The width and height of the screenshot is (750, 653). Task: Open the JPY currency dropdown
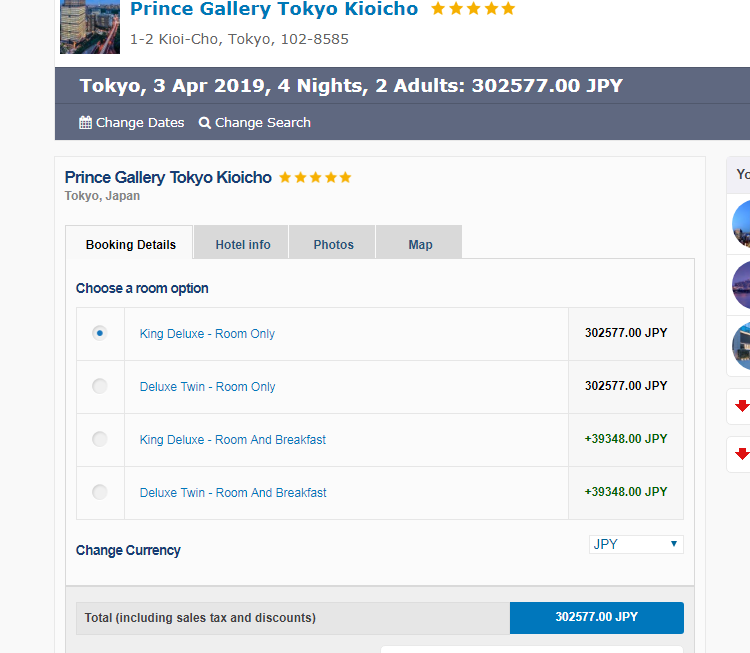tap(636, 544)
